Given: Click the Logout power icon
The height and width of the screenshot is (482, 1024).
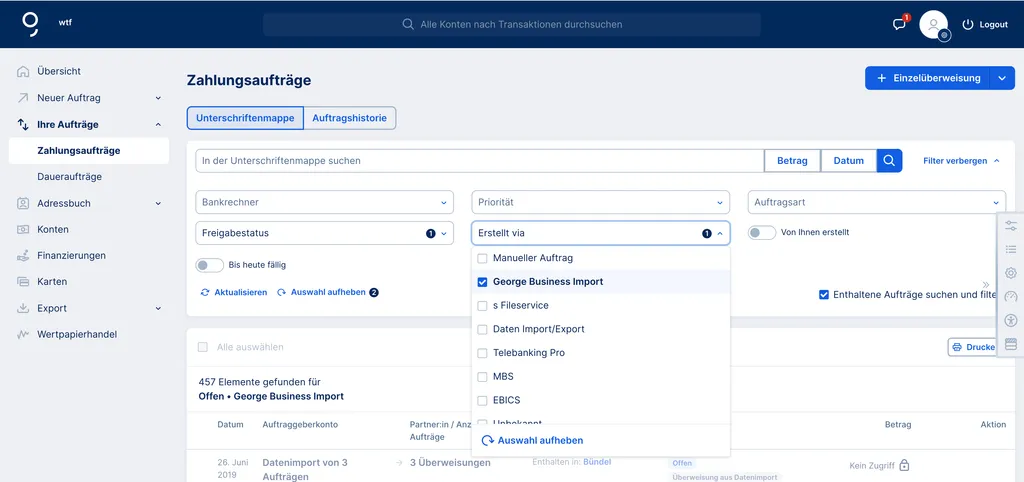Looking at the screenshot, I should pos(968,24).
